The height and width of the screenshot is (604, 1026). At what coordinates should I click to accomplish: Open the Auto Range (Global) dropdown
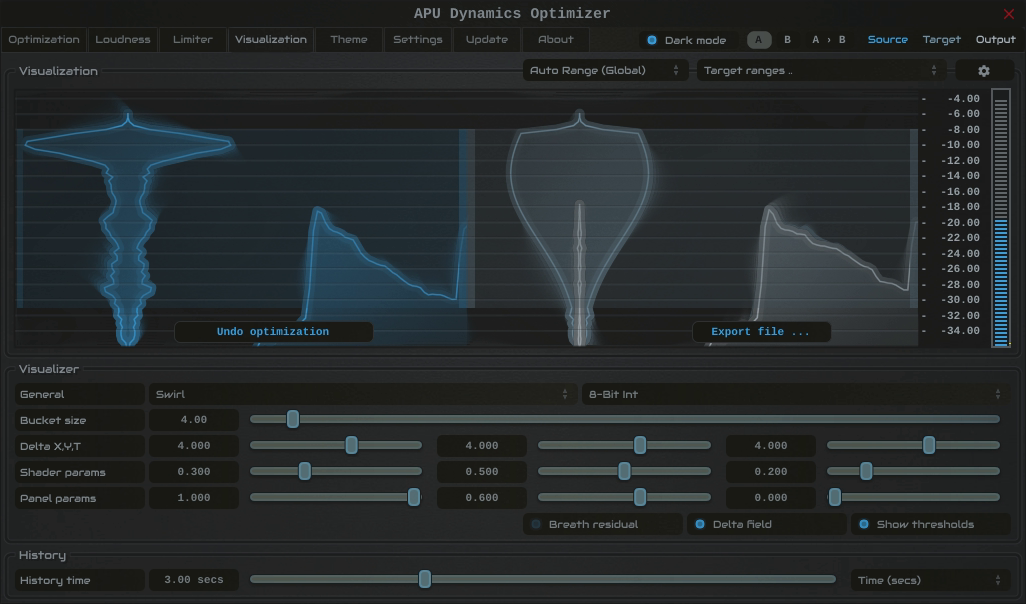[605, 71]
